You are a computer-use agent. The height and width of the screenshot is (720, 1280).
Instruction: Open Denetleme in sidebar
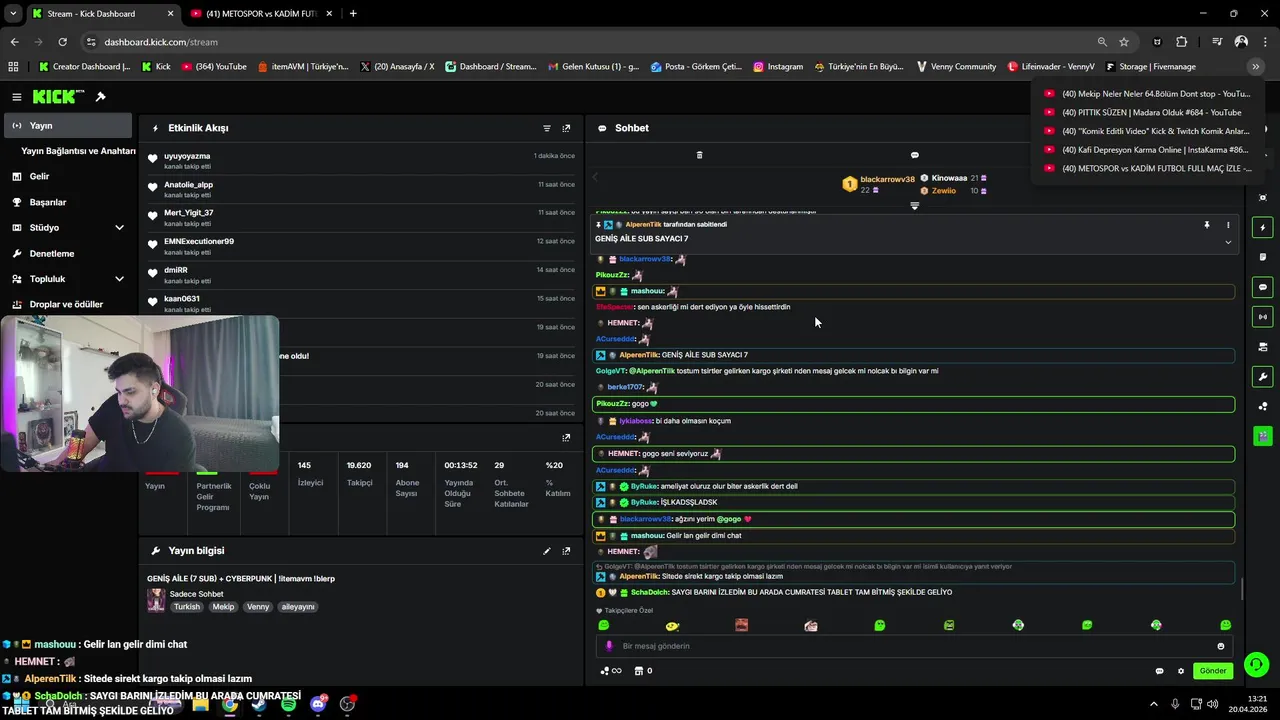click(68, 254)
